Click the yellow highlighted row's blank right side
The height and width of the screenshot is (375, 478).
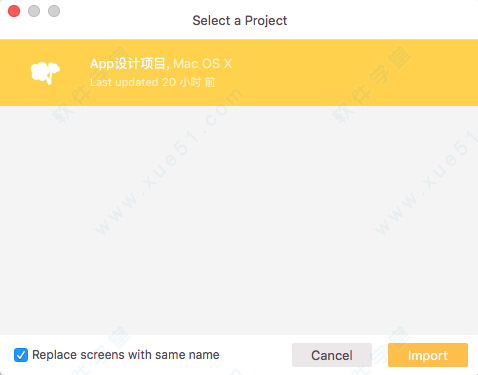[355, 73]
